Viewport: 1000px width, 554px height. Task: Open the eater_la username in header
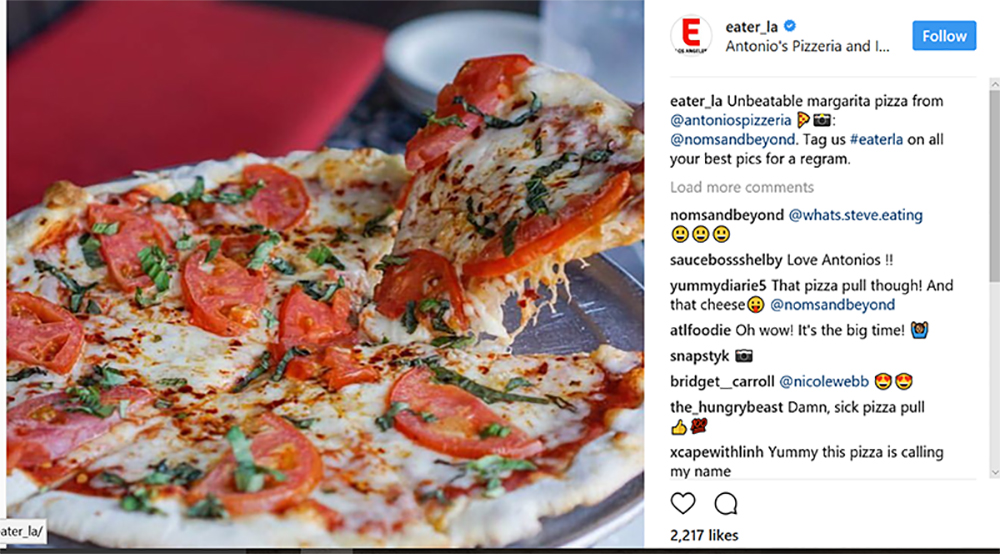click(x=751, y=27)
